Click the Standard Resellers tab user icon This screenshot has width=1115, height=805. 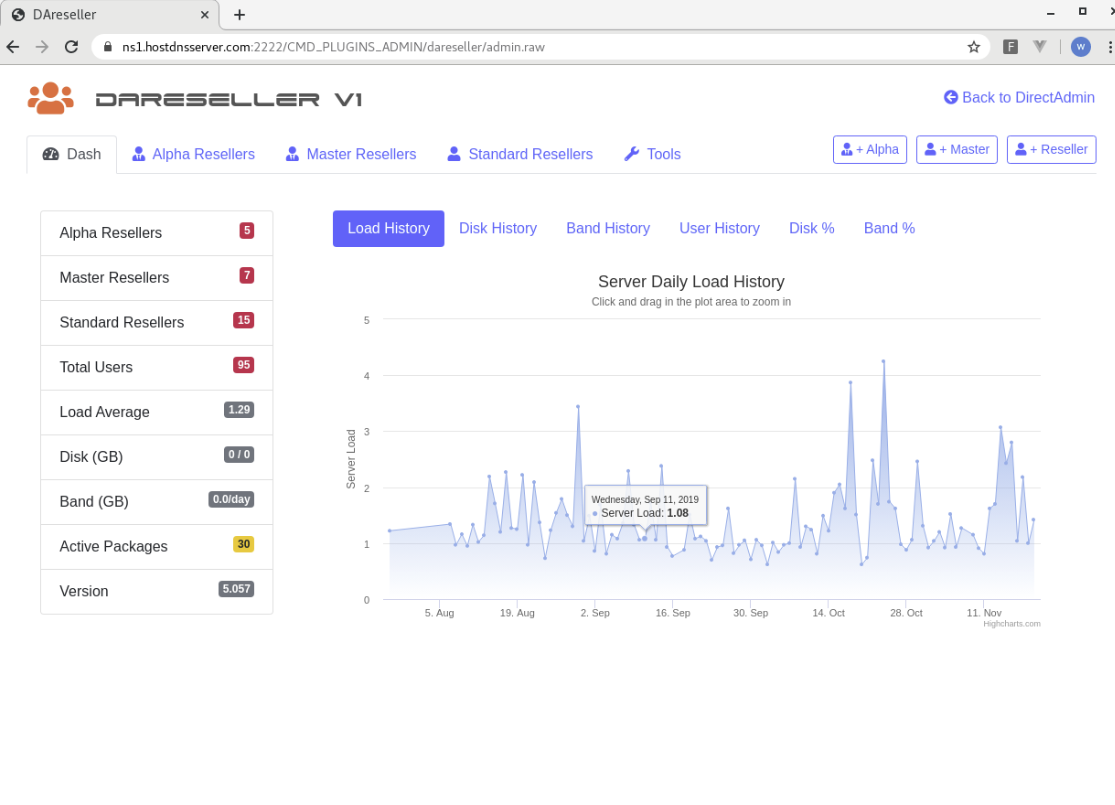point(454,154)
